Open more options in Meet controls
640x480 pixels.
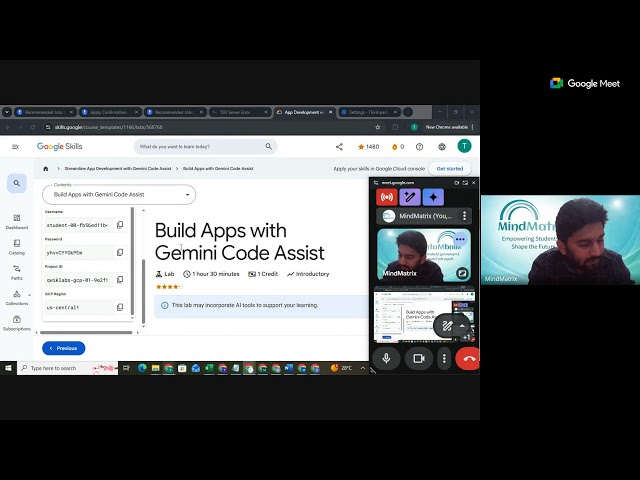coord(444,358)
